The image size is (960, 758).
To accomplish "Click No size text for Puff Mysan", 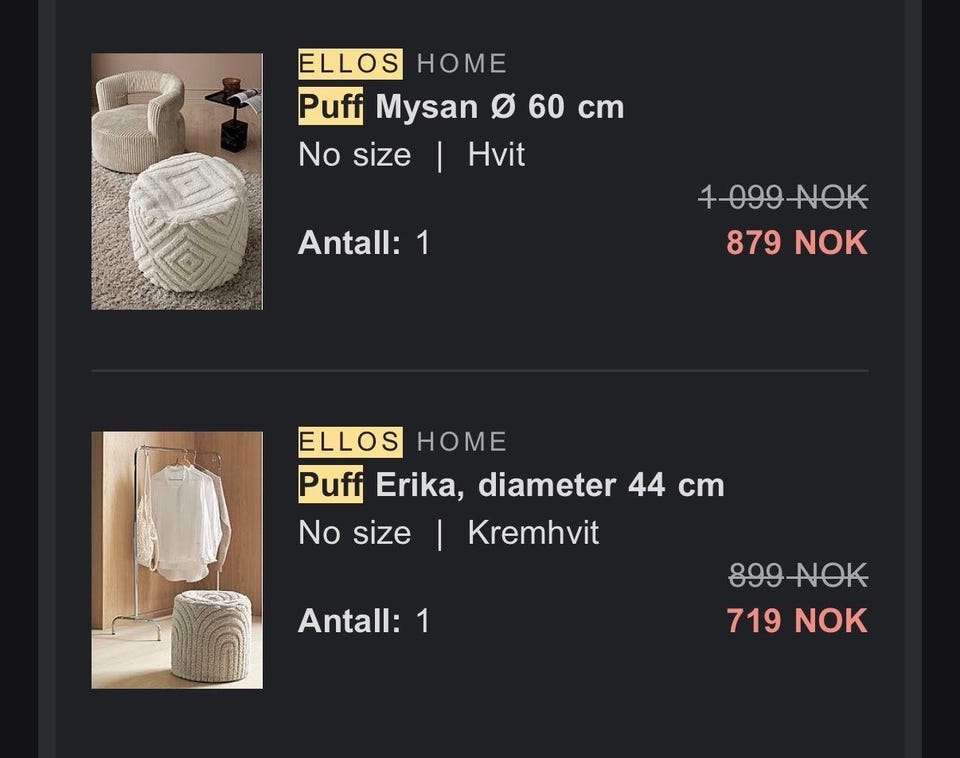I will point(354,154).
